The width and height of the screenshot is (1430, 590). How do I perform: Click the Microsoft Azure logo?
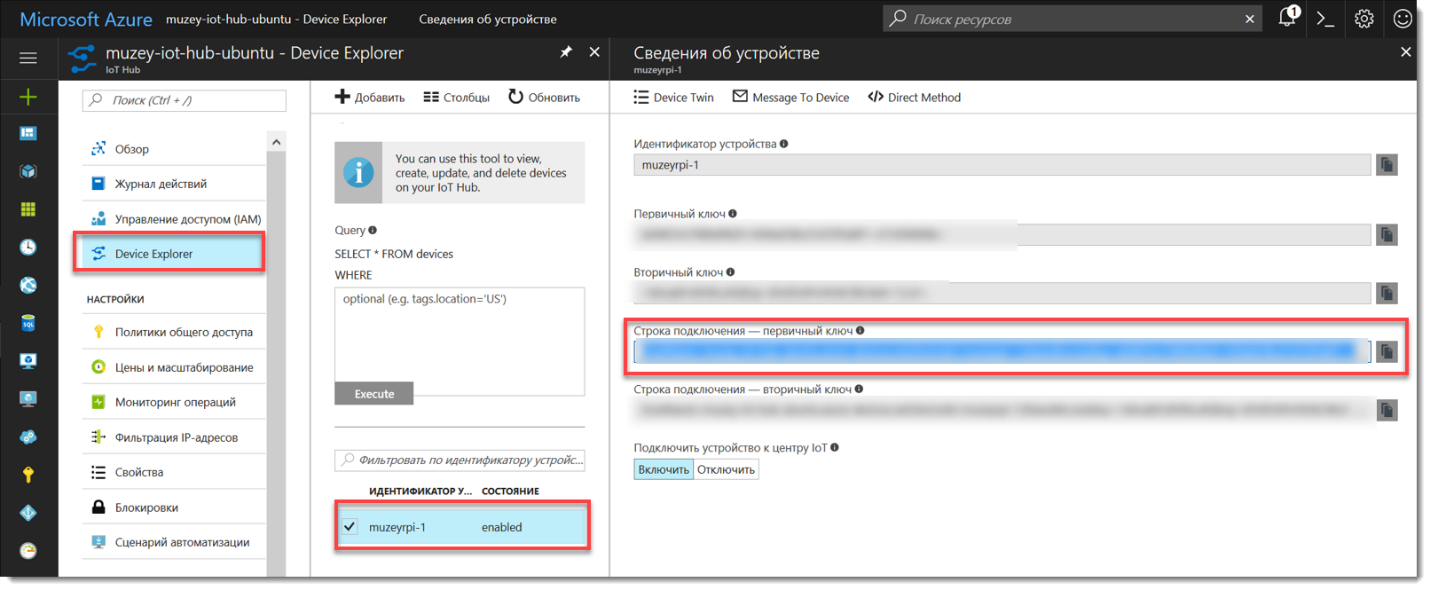tap(86, 19)
